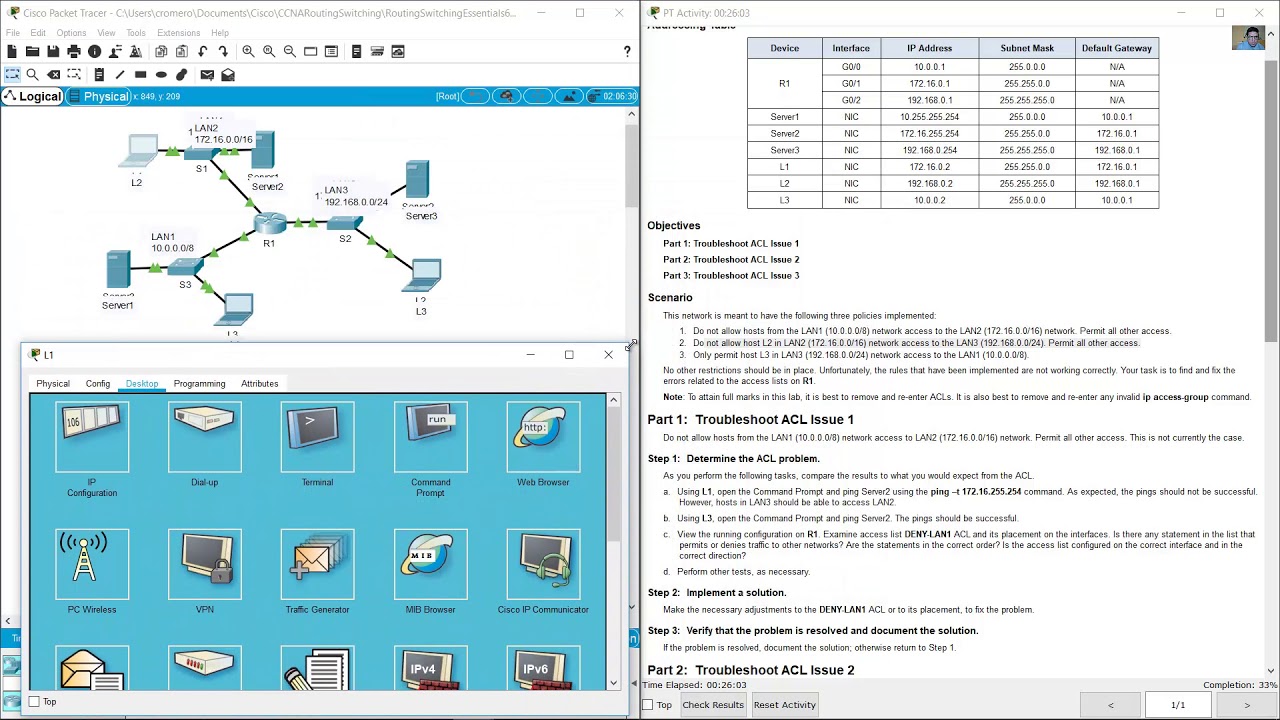Screen dimensions: 1280x720
Task: Pick the Inspect magnifier tool
Action: (33, 74)
